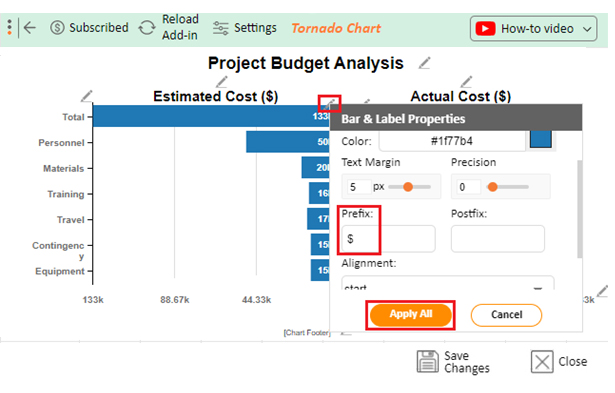Open the Settings sliders icon

tap(220, 28)
